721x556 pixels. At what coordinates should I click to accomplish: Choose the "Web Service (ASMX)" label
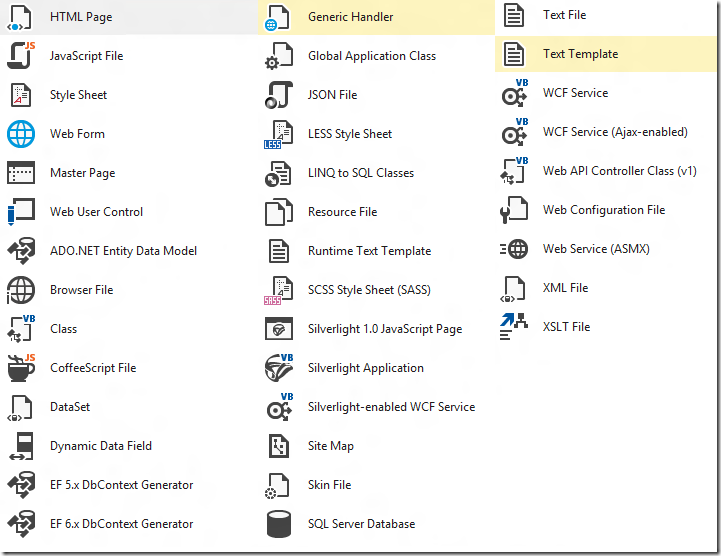tap(596, 249)
